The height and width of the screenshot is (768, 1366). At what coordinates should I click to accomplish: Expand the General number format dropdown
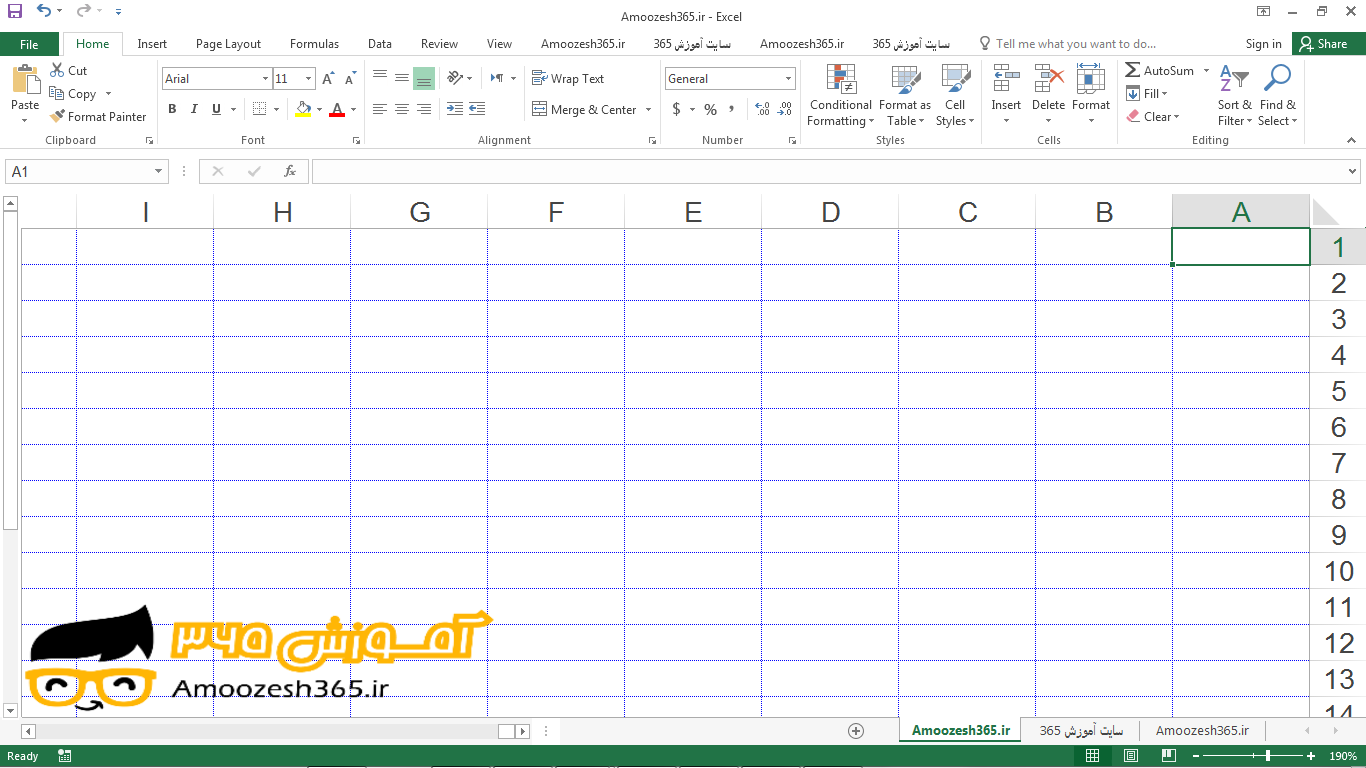788,79
